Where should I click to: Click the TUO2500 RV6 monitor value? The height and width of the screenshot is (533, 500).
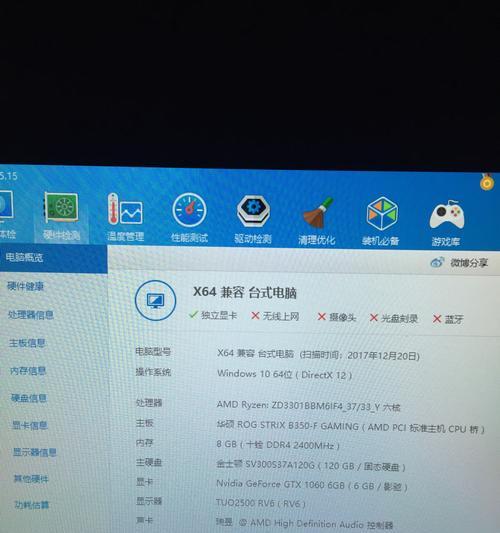coord(261,503)
